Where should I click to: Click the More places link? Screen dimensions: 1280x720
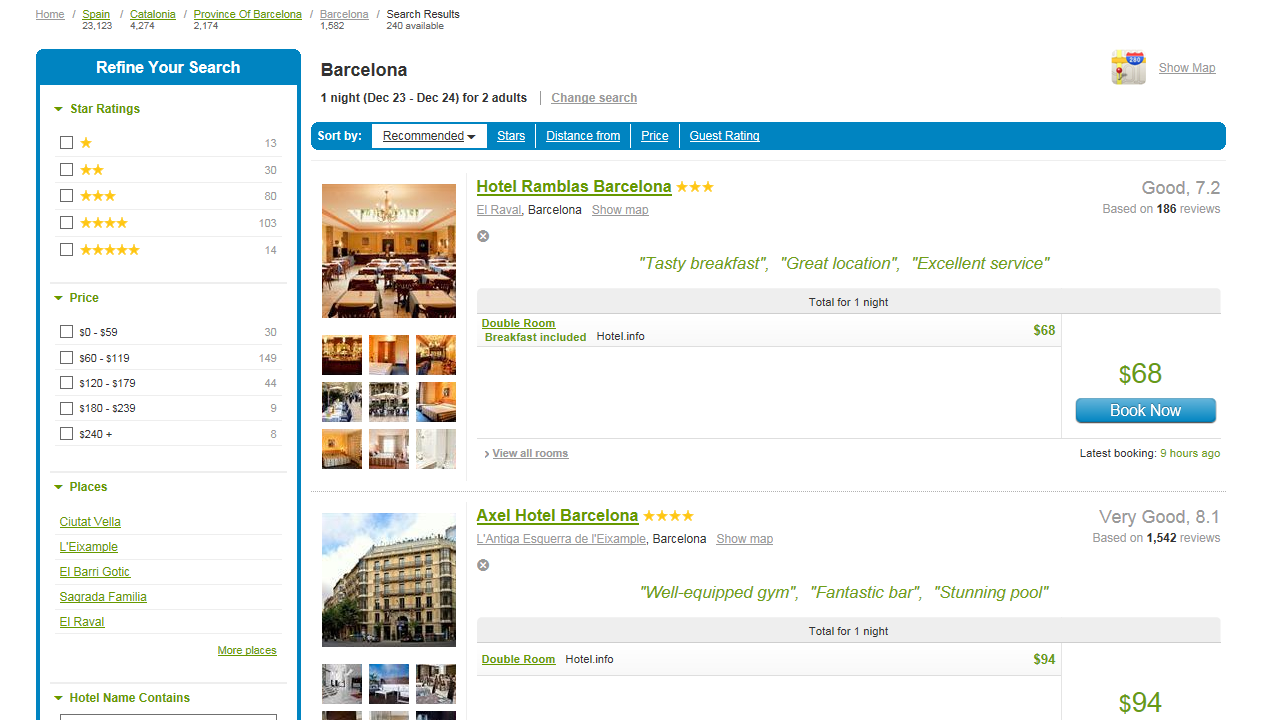(x=247, y=651)
